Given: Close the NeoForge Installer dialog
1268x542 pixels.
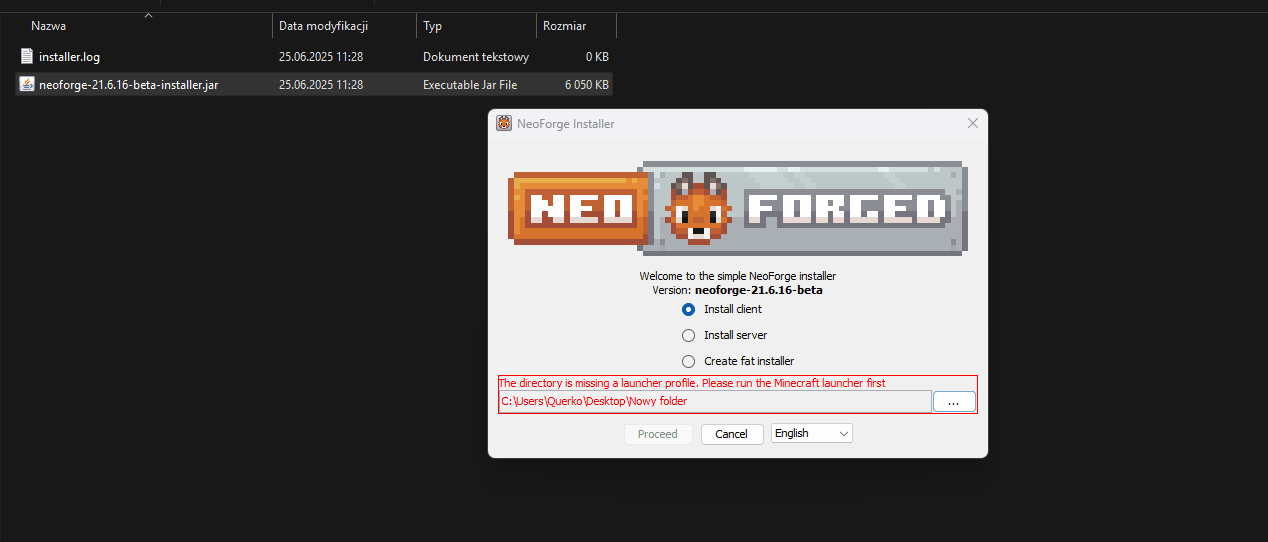Looking at the screenshot, I should point(972,124).
